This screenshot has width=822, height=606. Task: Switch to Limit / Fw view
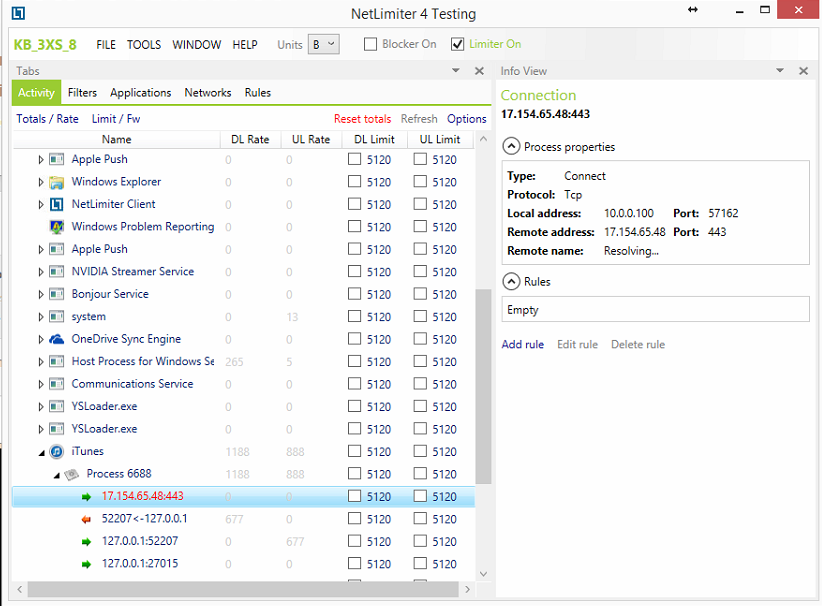[116, 119]
